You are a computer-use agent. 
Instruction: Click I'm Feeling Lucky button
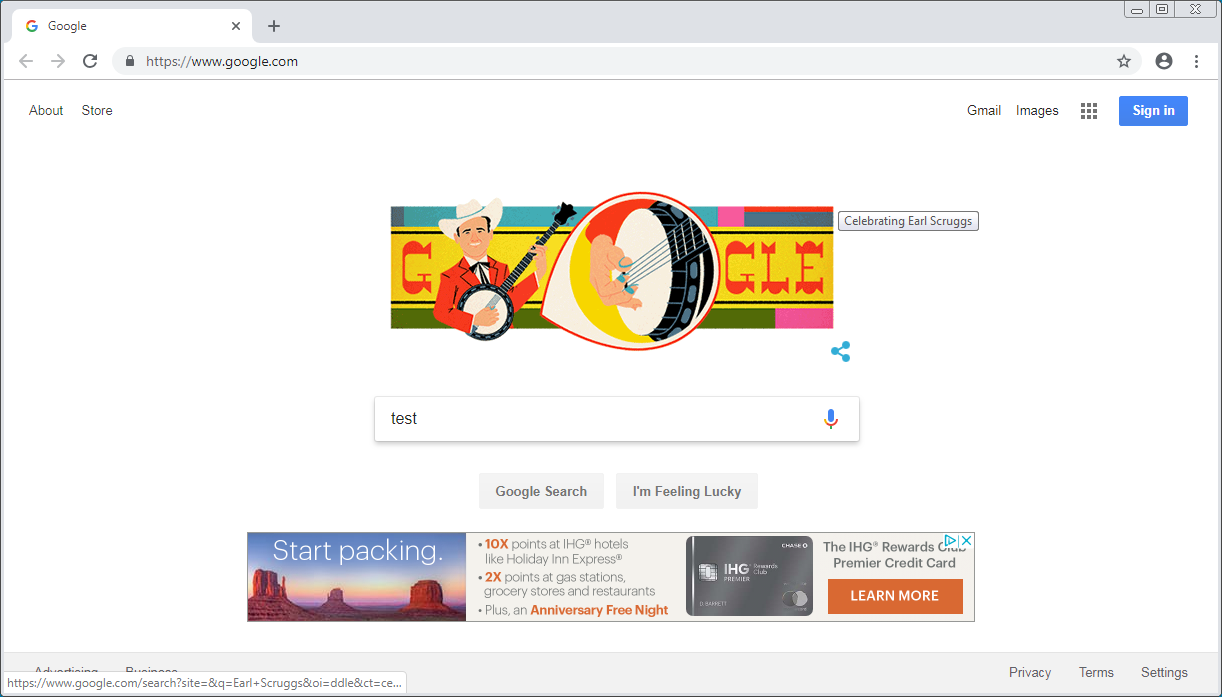[x=687, y=491]
